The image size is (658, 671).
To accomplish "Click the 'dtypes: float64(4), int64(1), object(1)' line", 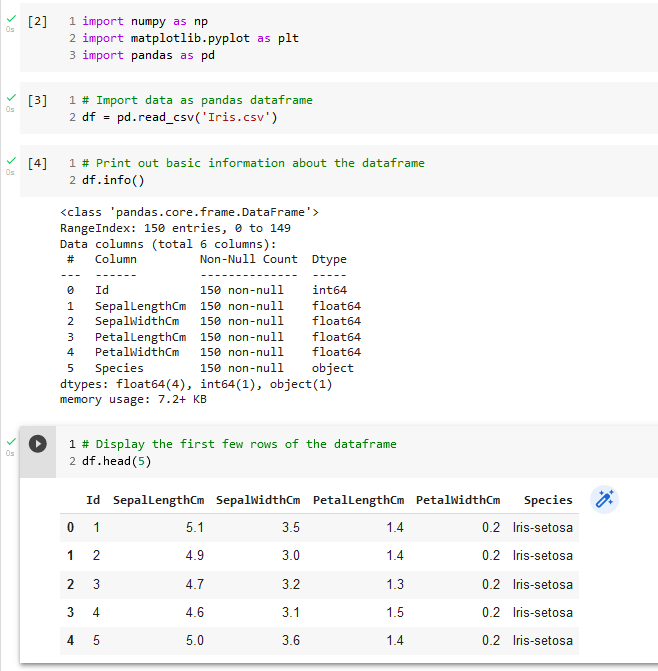I will coord(196,384).
